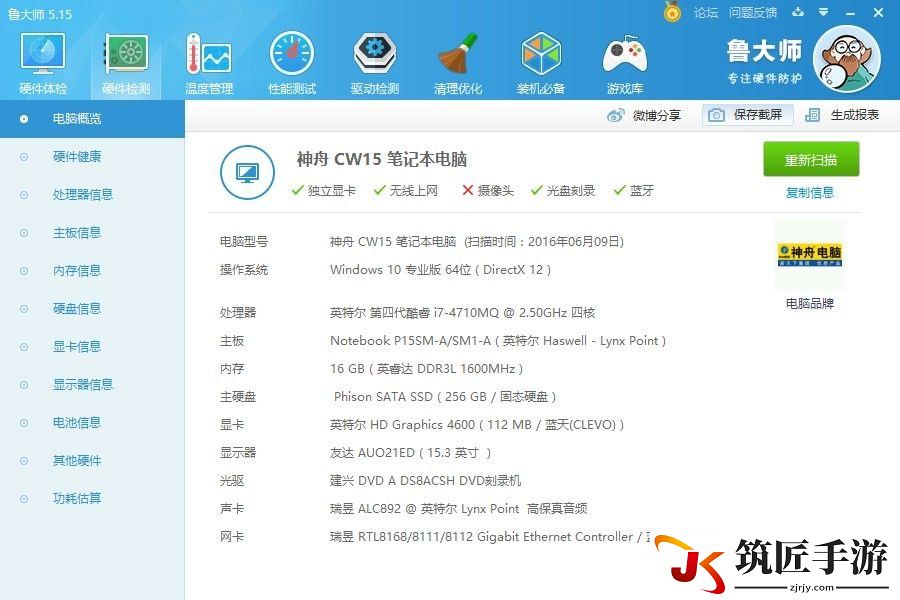Viewport: 900px width, 600px height.
Task: Click the HD Graphics 4600 graphics value
Action: coord(476,425)
